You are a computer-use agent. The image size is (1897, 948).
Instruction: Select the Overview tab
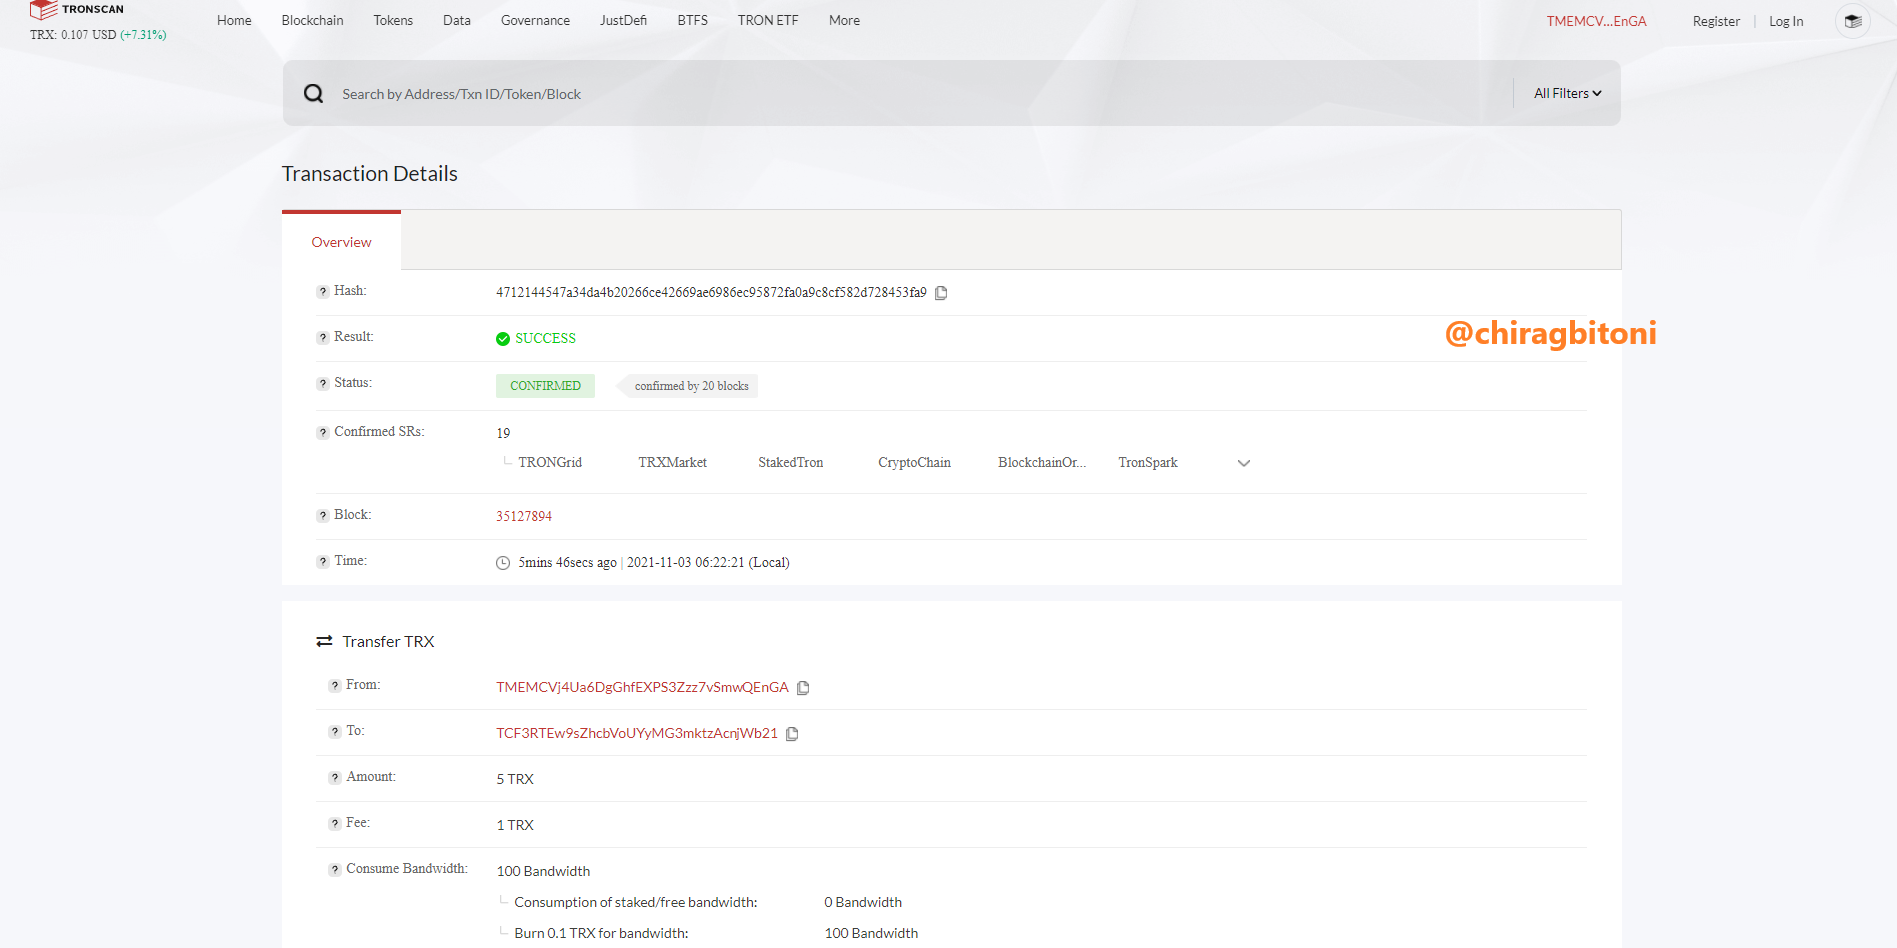[341, 242]
